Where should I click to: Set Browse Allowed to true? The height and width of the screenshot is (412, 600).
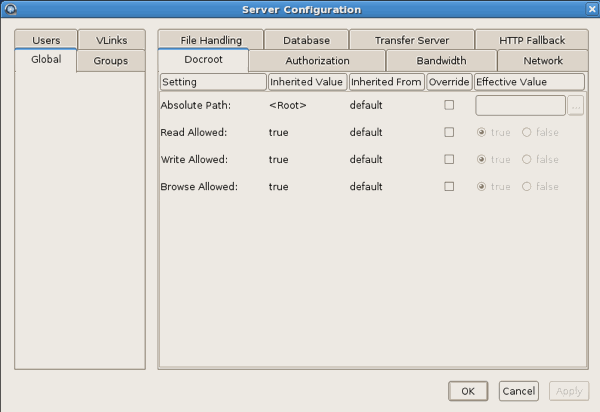coord(494,187)
